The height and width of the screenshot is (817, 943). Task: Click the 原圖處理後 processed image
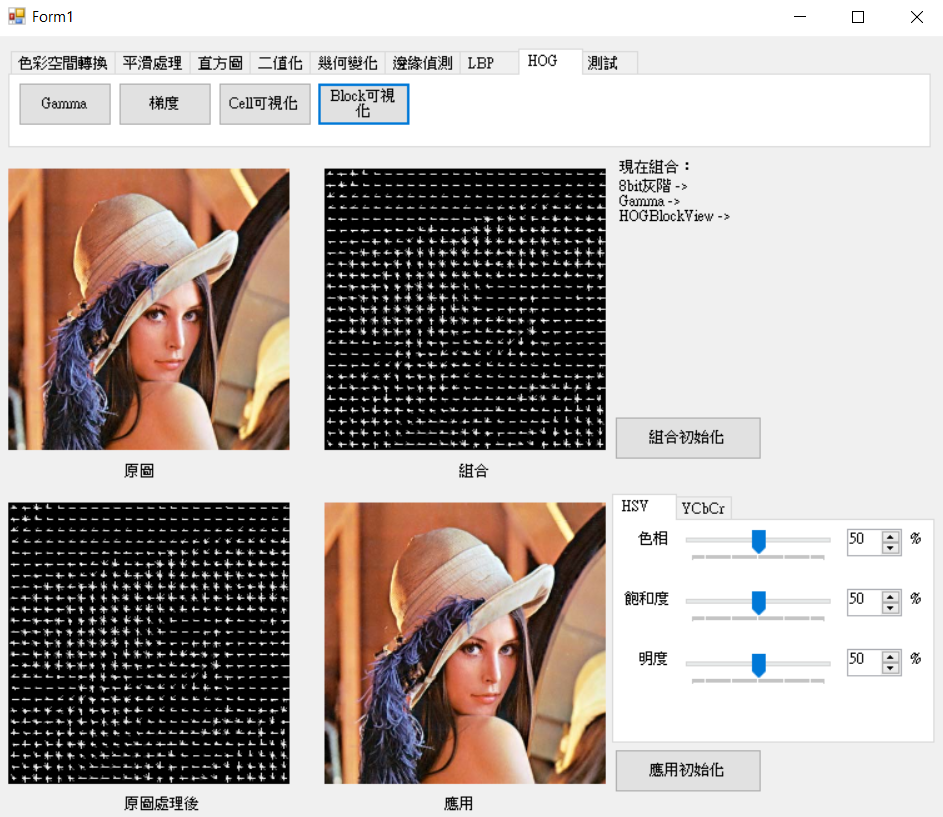click(149, 643)
